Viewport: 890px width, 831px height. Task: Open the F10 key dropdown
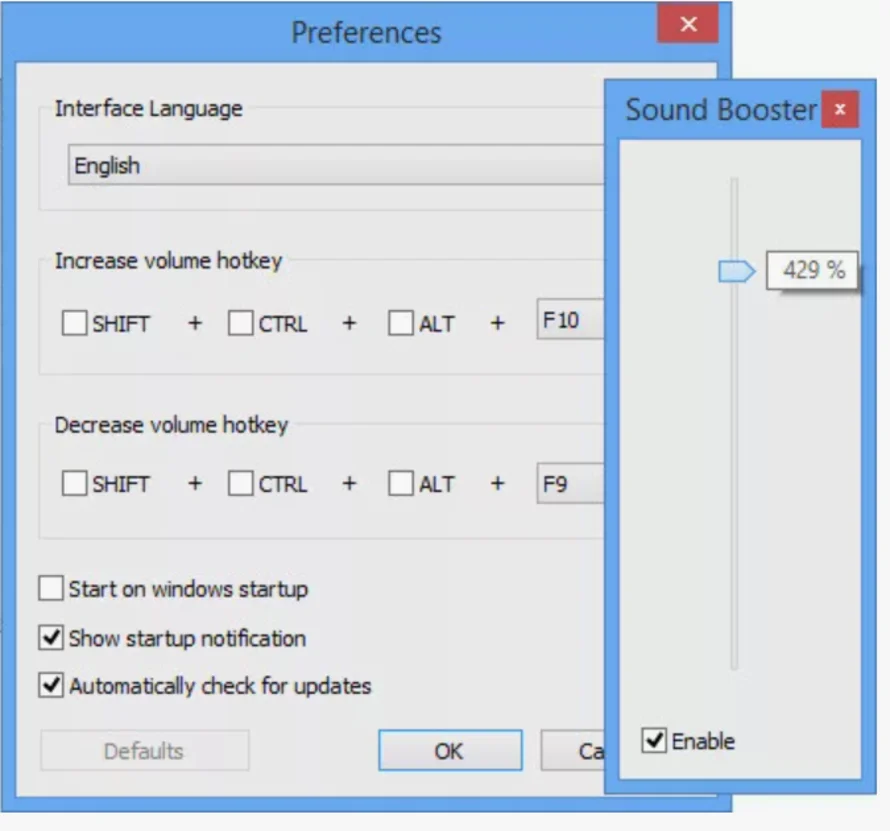coord(570,319)
